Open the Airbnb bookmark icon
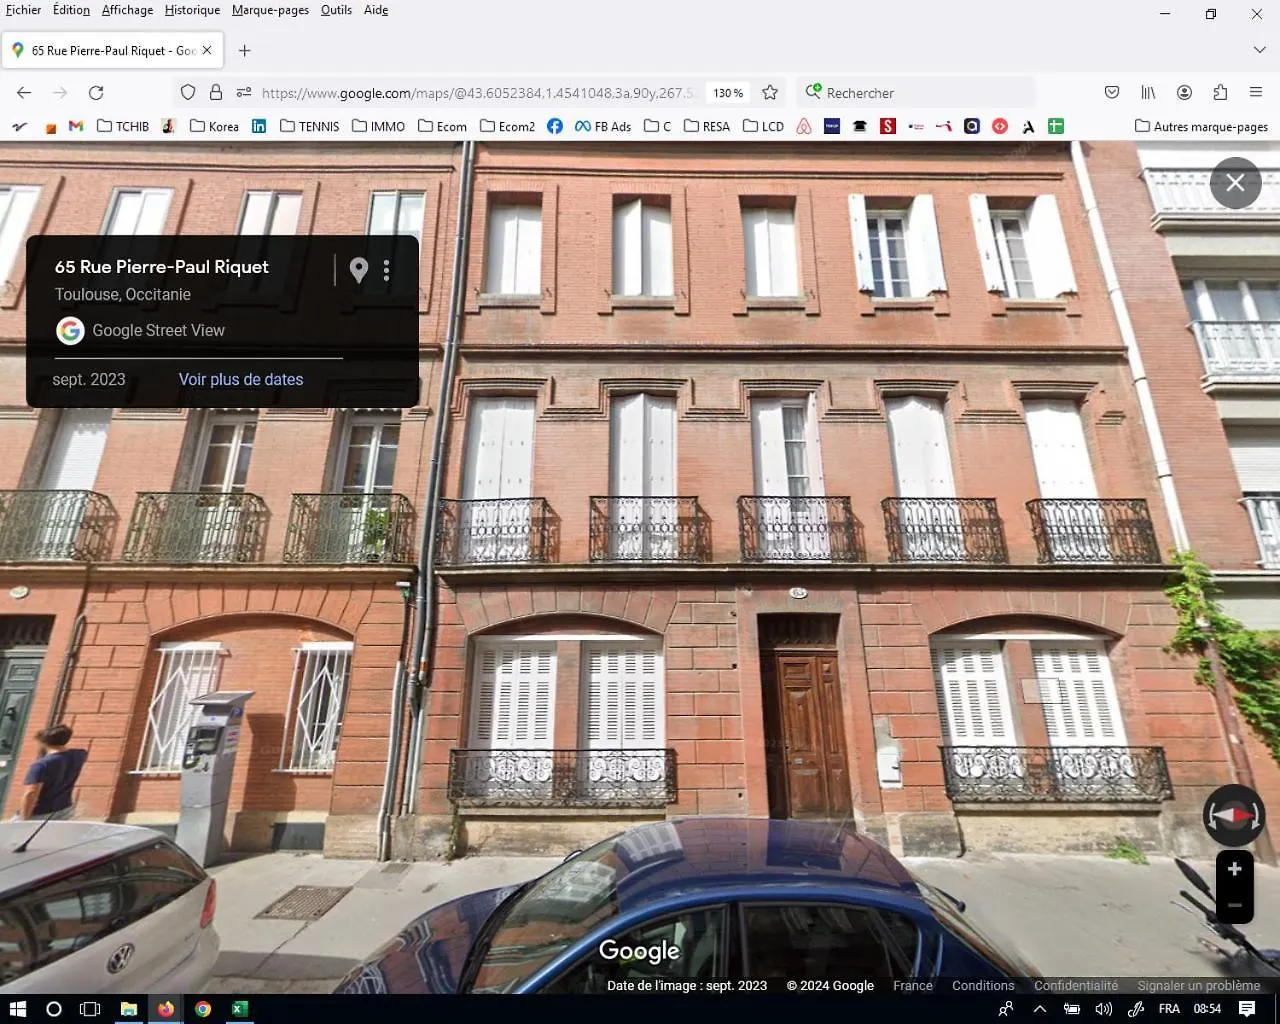1280x1024 pixels. coord(804,126)
